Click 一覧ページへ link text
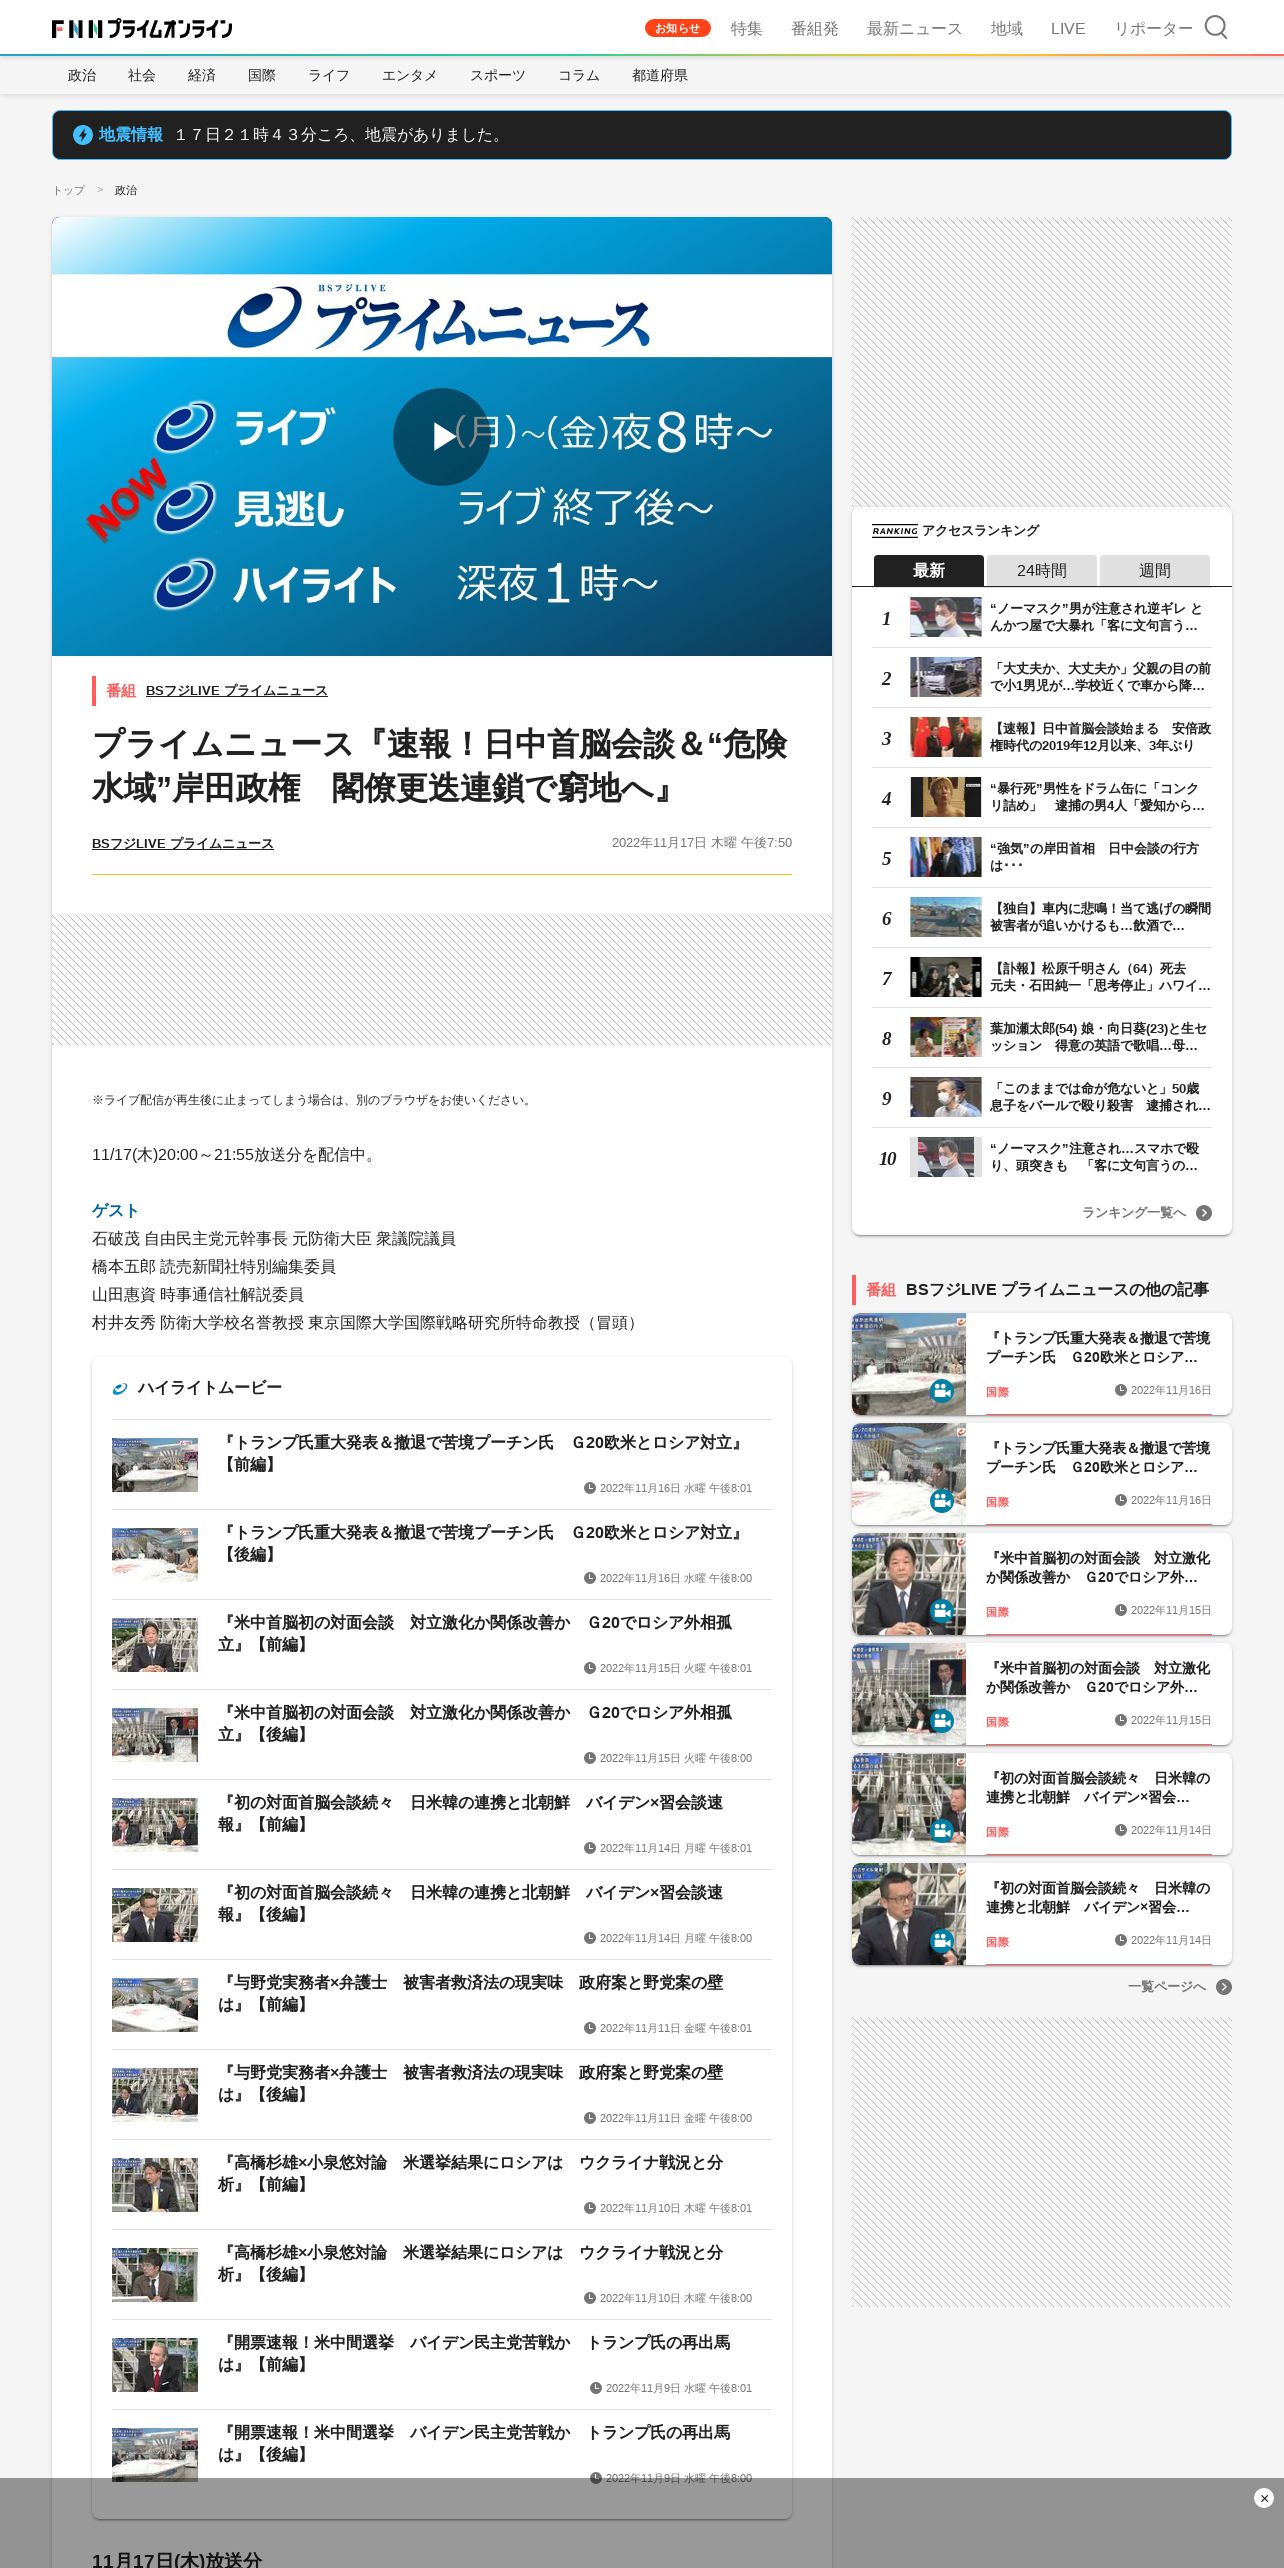1284x2568 pixels. (x=1167, y=1987)
